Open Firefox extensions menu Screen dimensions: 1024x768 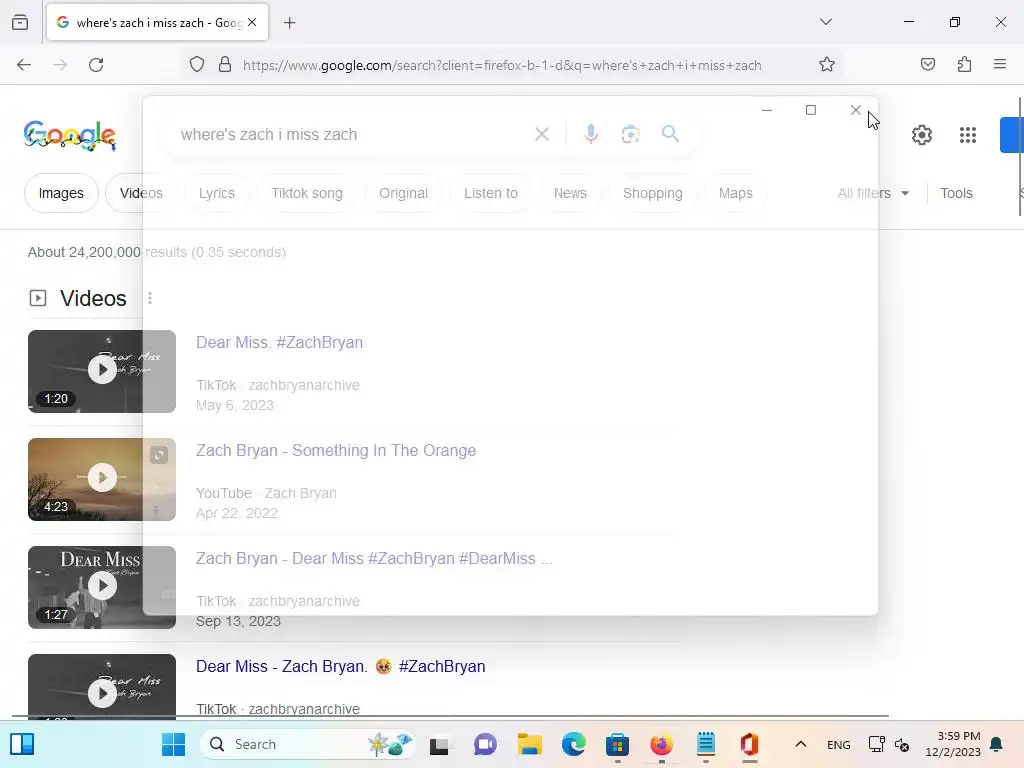(x=964, y=65)
